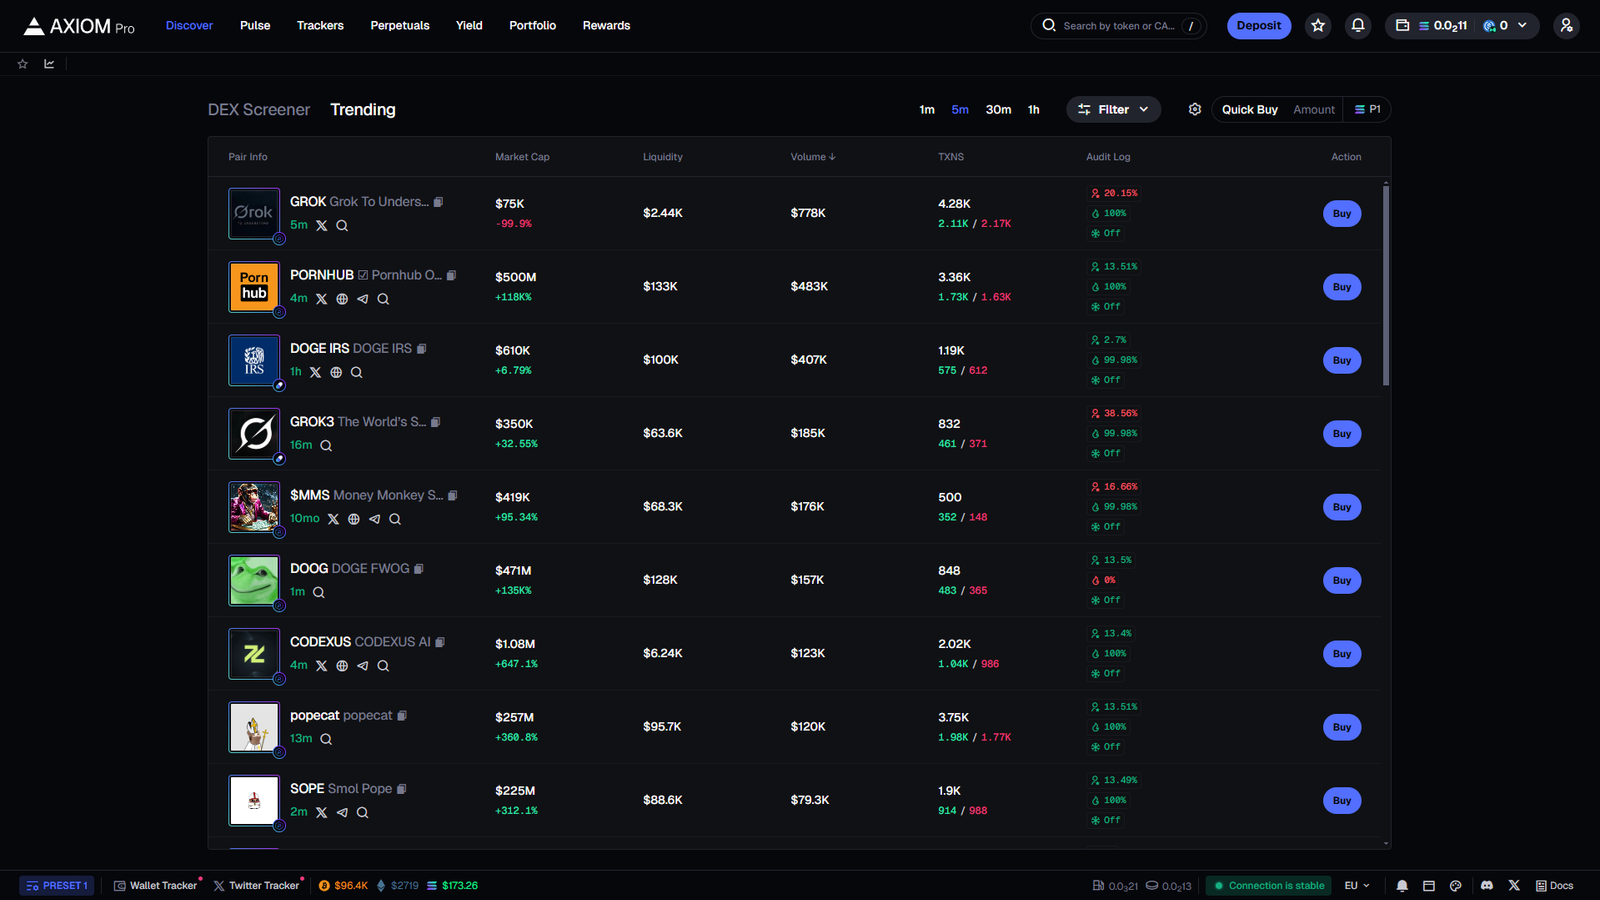This screenshot has height=900, width=1600.
Task: Buy the DOGE IRS token
Action: [x=1342, y=360]
